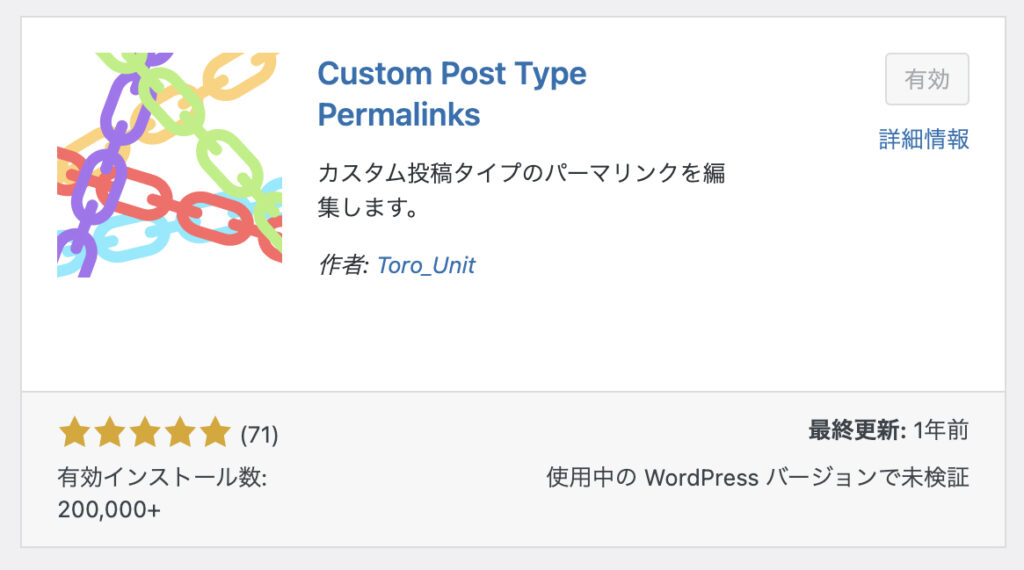Click the plugin's chain logo thumbnail
The width and height of the screenshot is (1024, 570).
[170, 165]
